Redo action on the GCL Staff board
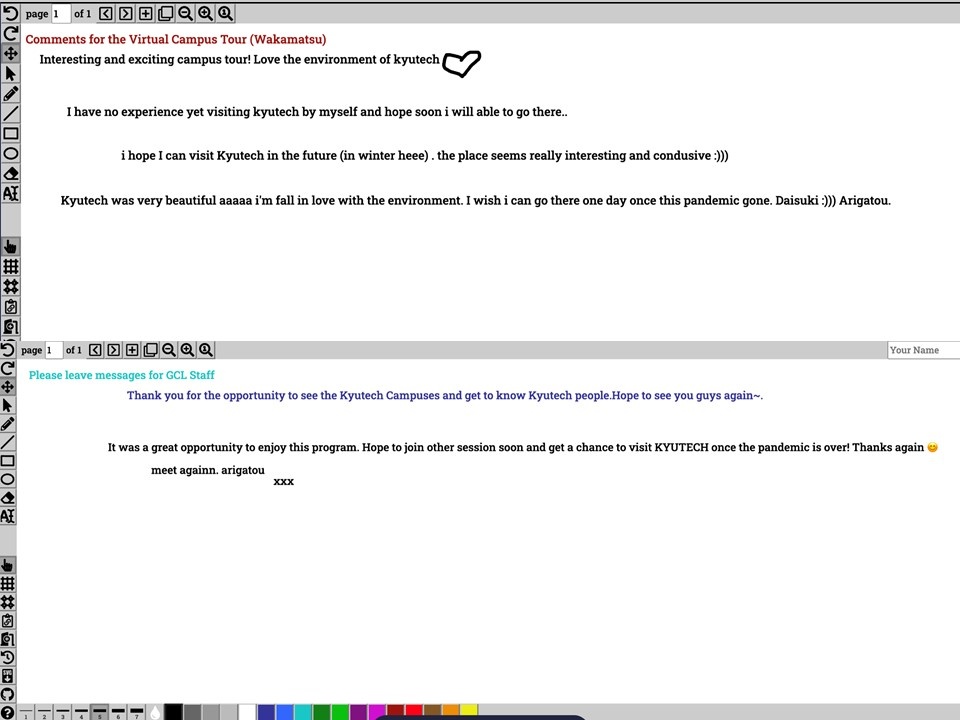Screen dimensions: 960x720 pyautogui.click(x=7, y=368)
